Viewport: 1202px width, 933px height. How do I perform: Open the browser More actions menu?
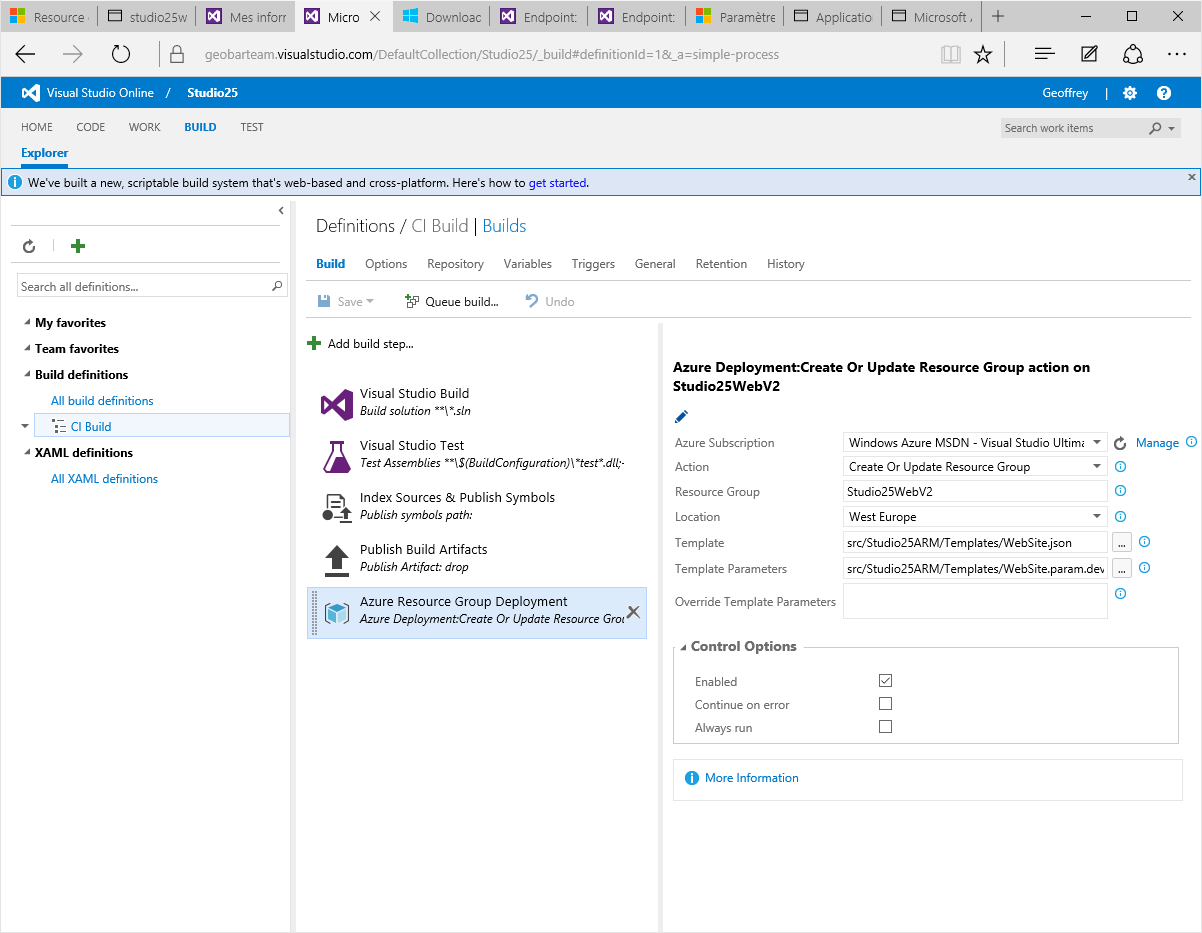pos(1177,54)
